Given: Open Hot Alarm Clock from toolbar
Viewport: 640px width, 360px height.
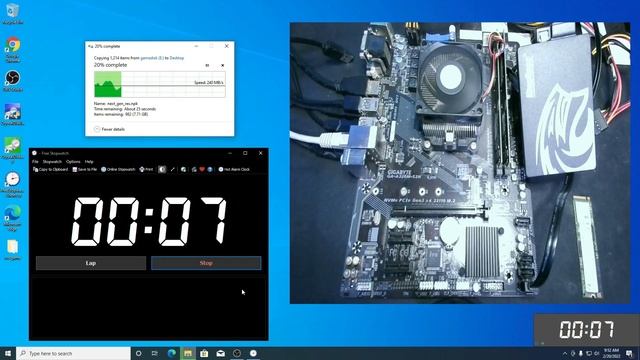Looking at the screenshot, I should pyautogui.click(x=234, y=169).
